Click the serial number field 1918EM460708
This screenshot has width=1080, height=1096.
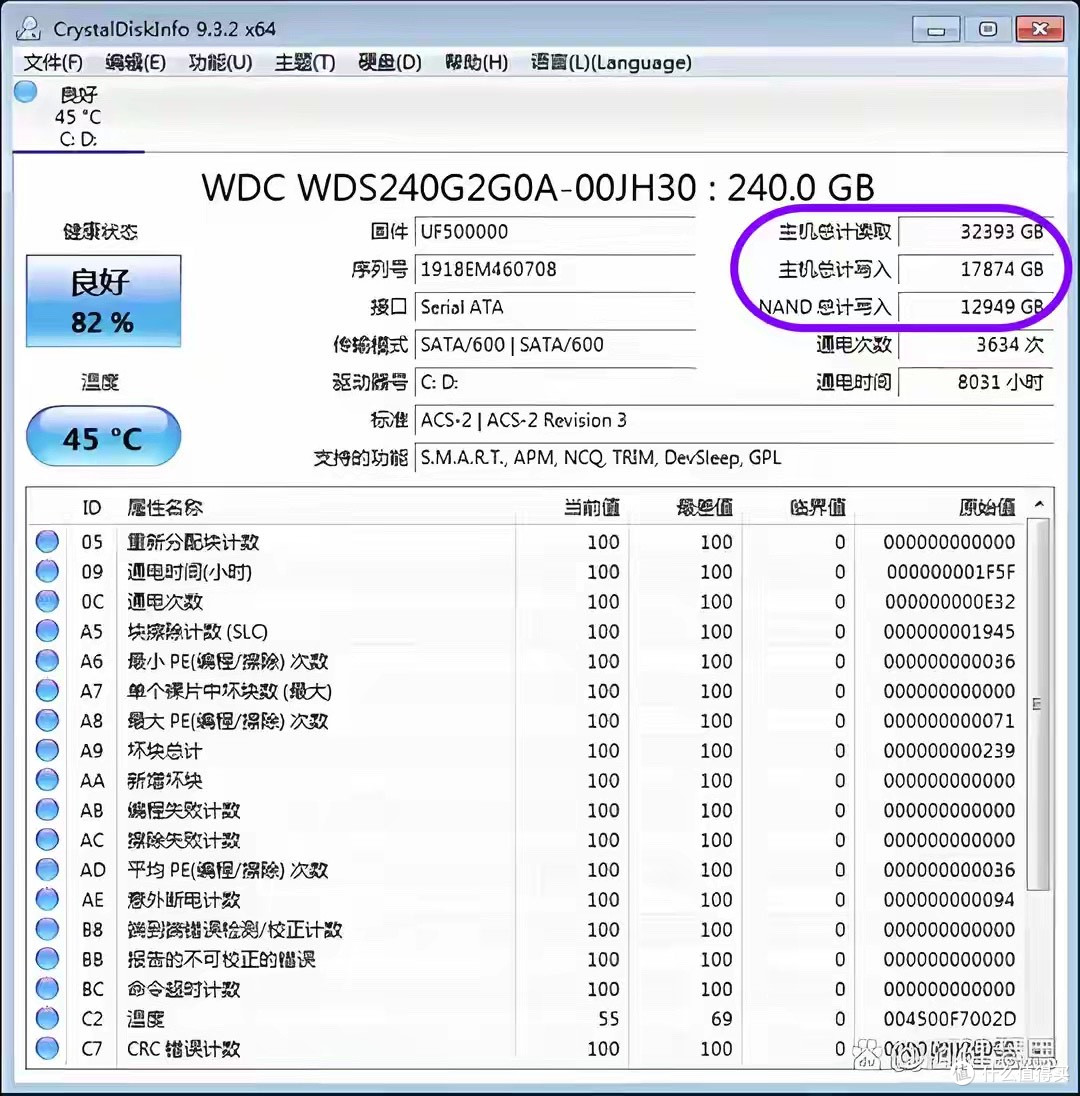pos(555,270)
